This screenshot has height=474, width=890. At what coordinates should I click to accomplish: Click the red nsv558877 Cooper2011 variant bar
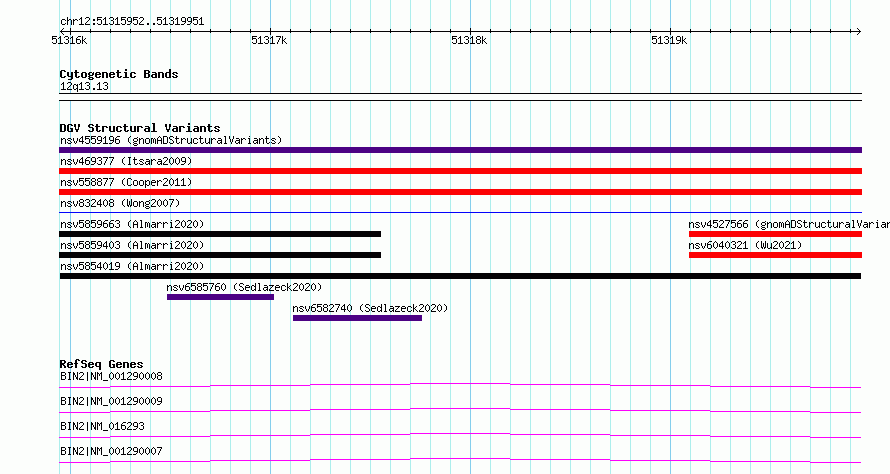(460, 192)
